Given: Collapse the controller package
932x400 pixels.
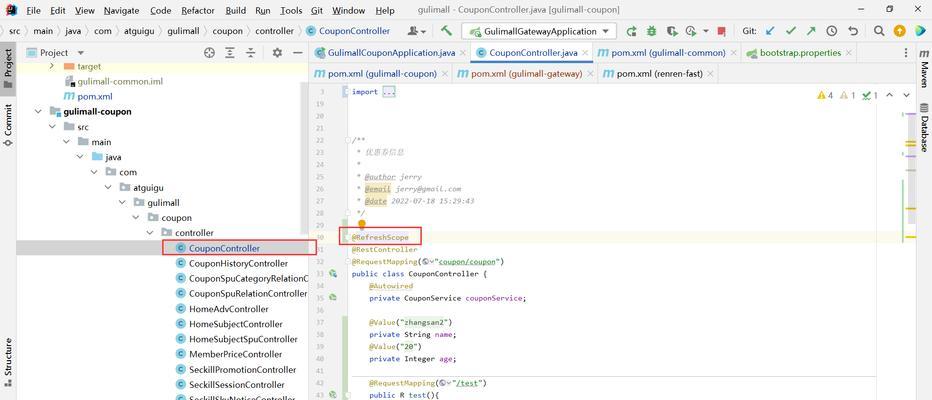Looking at the screenshot, I should tap(150, 232).
